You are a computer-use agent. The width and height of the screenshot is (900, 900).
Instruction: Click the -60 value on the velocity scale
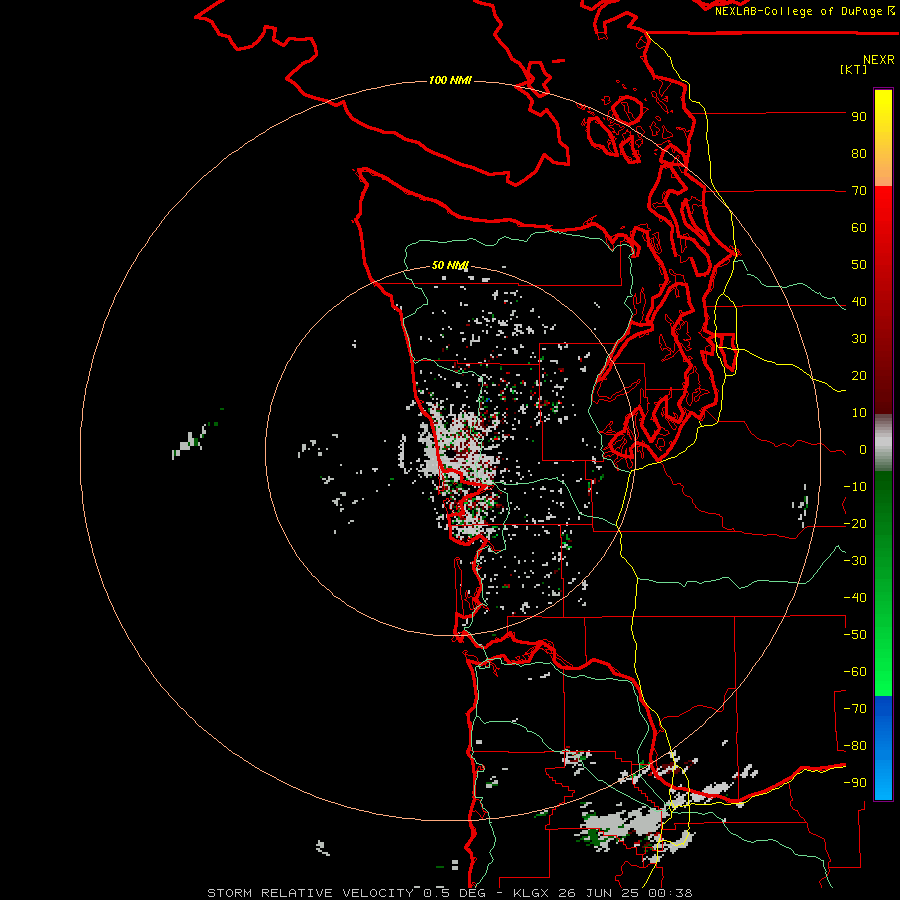[x=855, y=672]
